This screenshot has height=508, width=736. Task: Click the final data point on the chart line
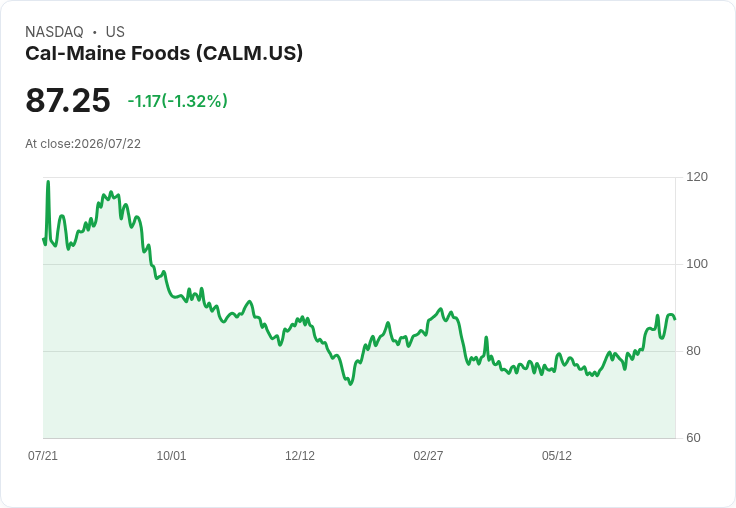[675, 319]
